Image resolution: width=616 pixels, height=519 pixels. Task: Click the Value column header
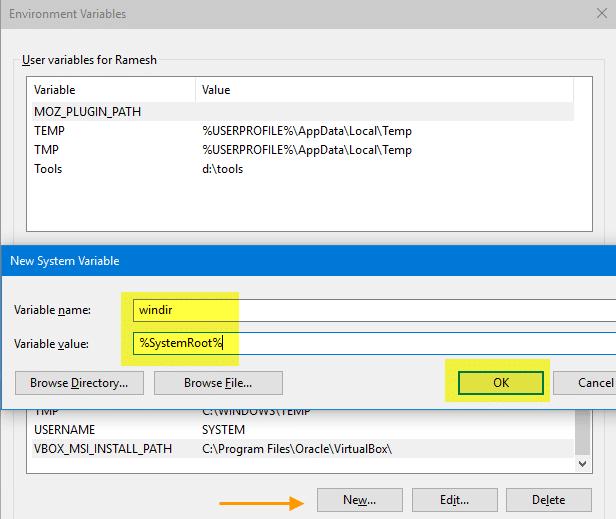click(x=384, y=90)
